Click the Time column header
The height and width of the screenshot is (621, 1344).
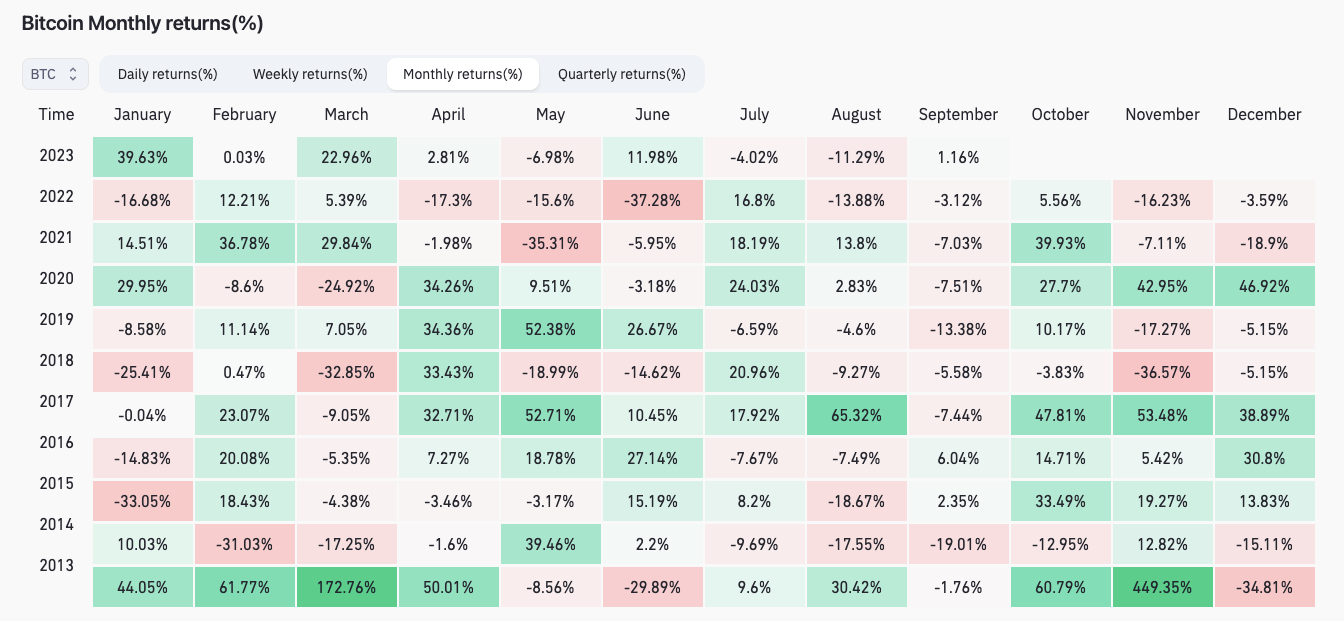coord(56,114)
